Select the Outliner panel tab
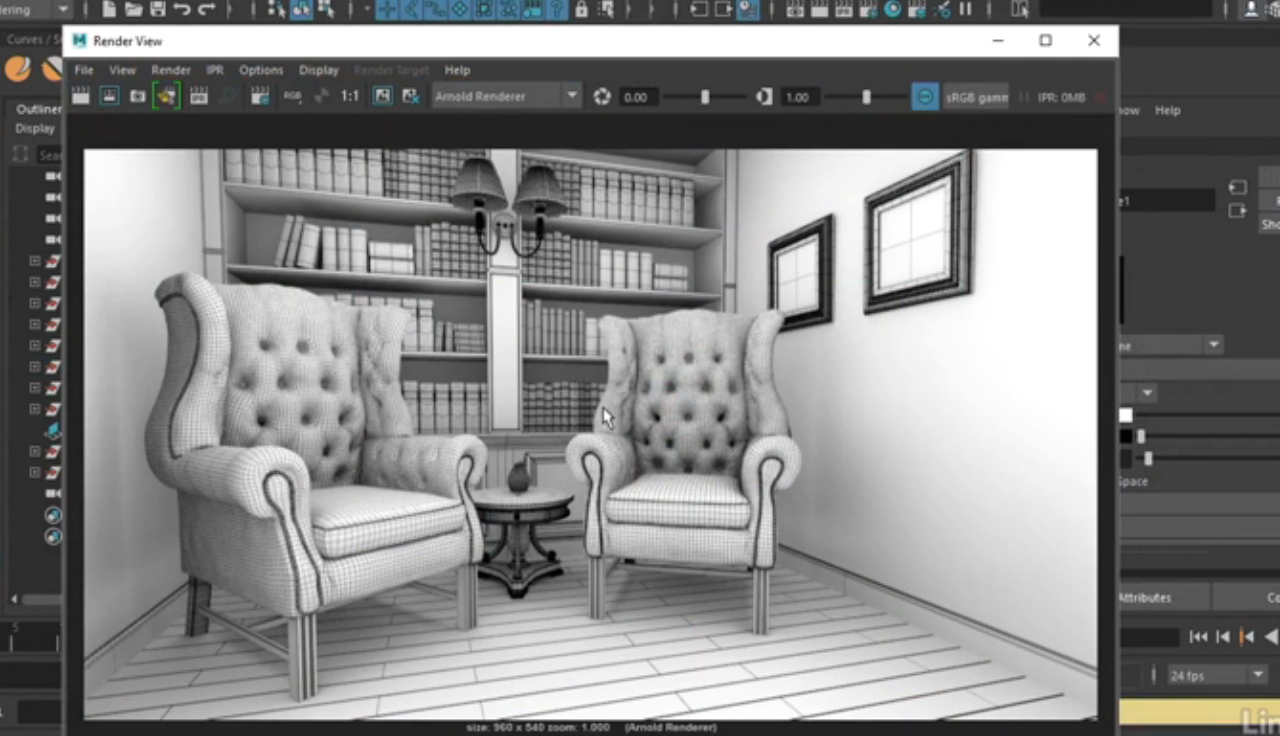1280x736 pixels. 38,110
